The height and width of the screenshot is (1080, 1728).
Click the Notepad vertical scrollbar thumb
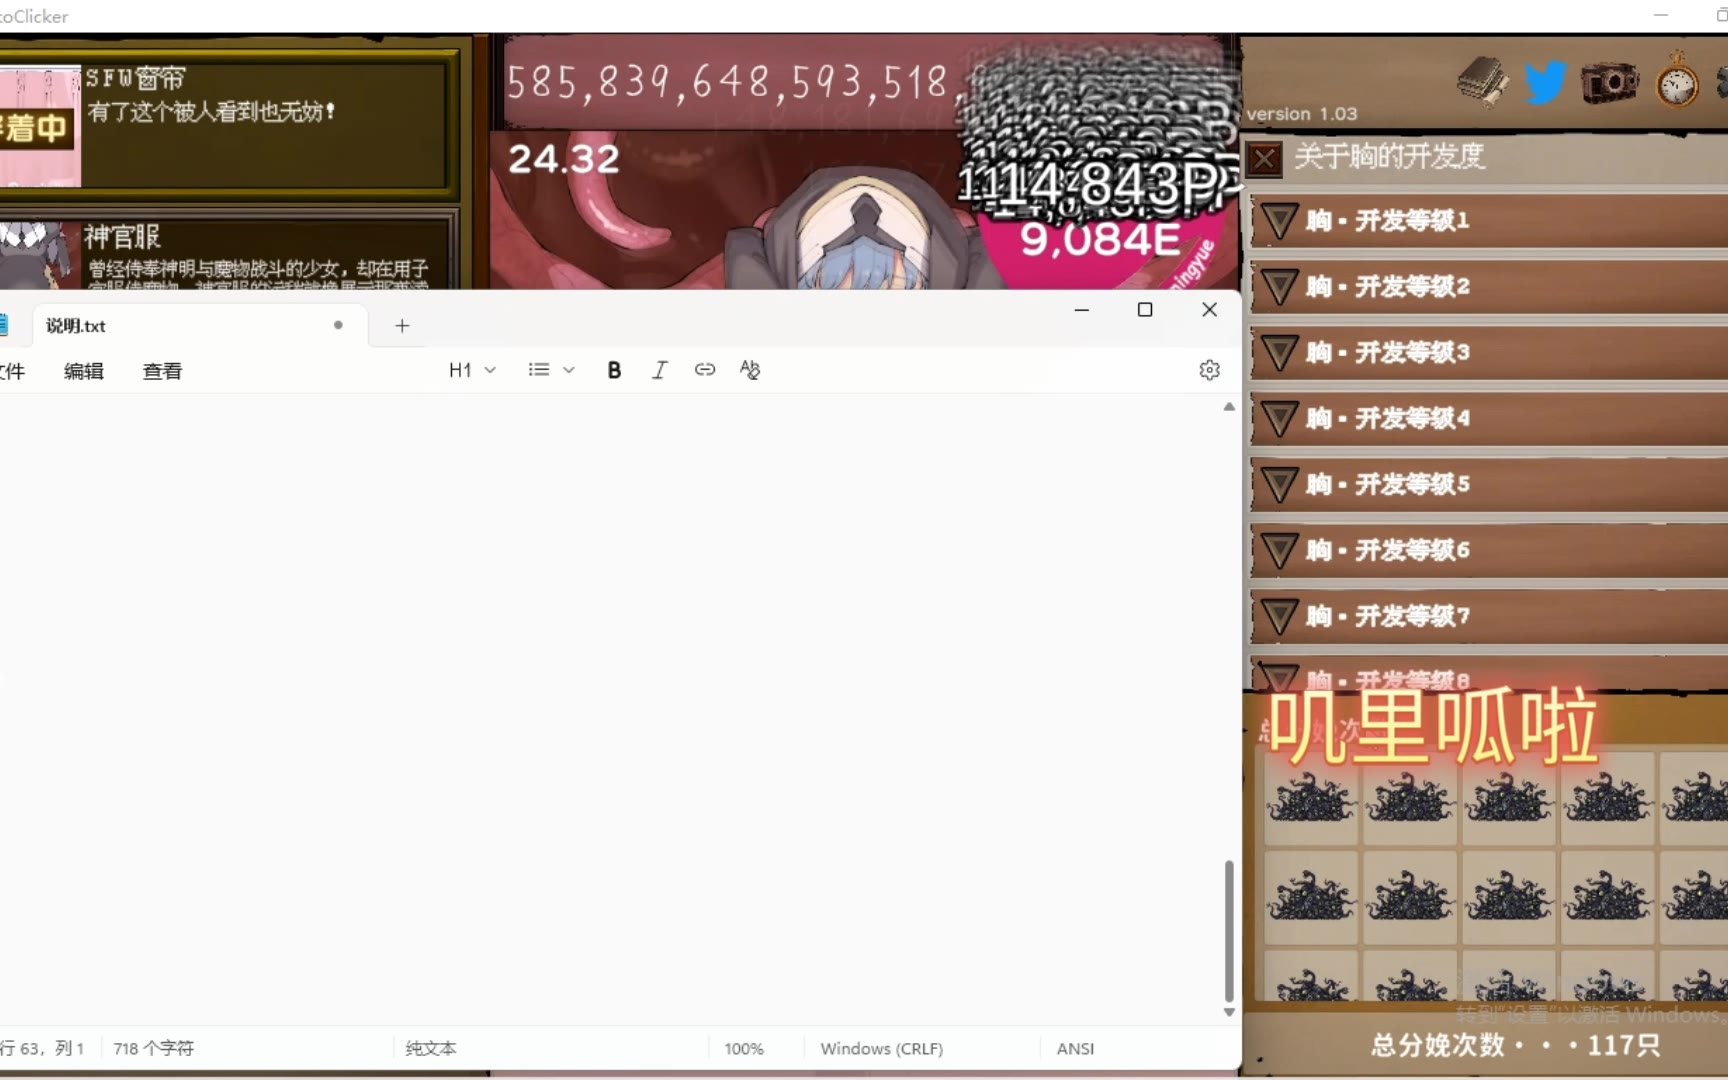point(1229,930)
